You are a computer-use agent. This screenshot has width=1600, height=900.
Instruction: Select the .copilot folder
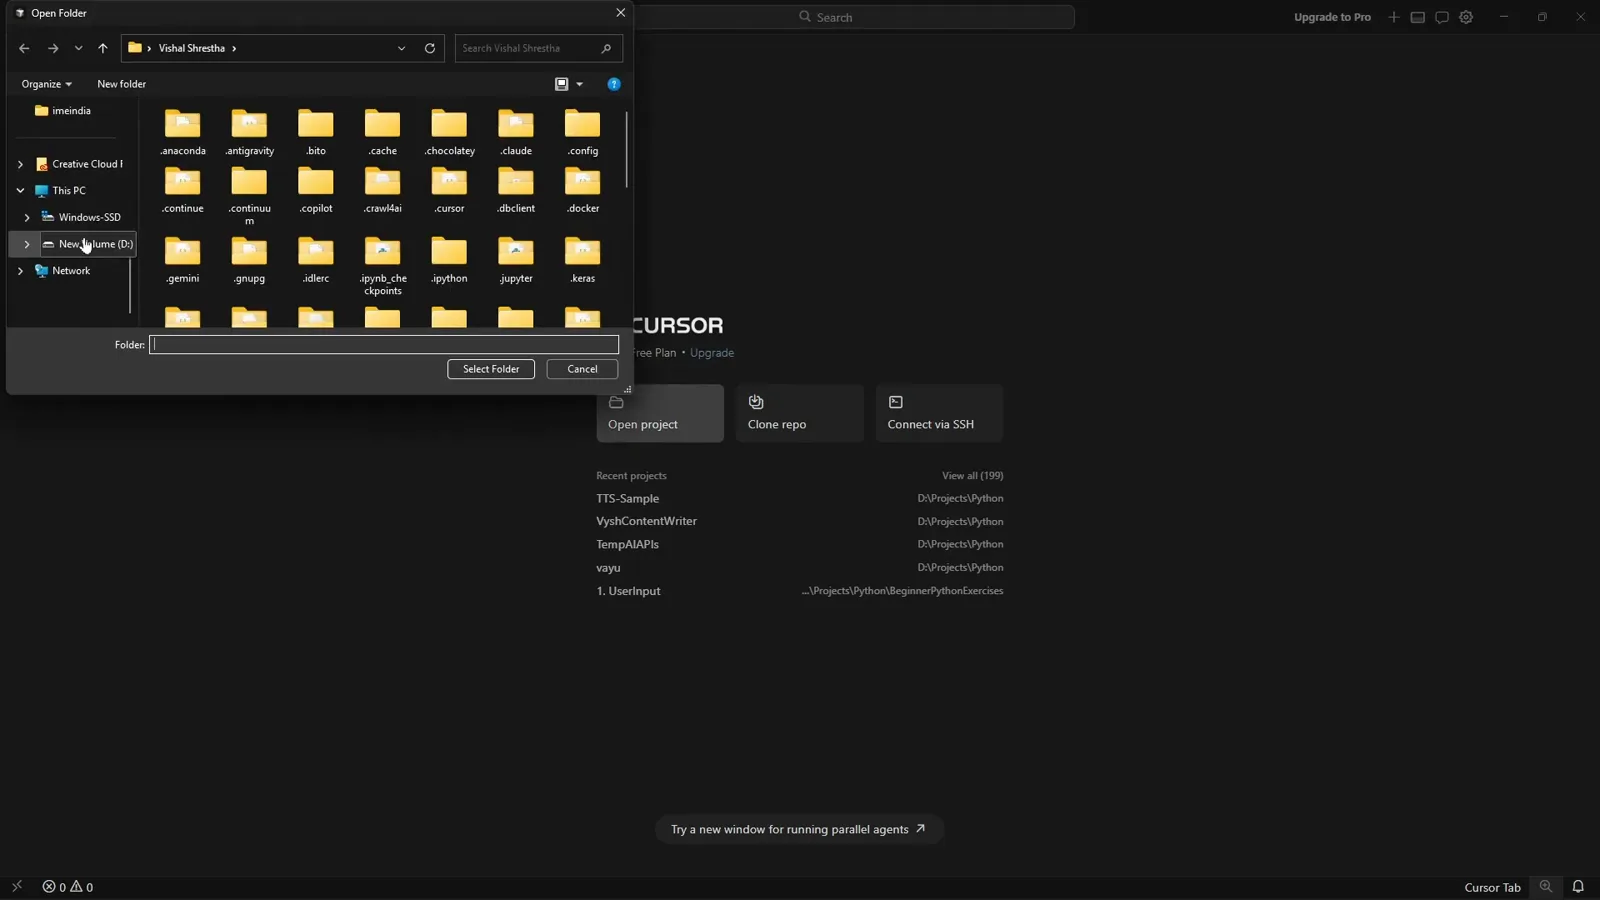(316, 190)
